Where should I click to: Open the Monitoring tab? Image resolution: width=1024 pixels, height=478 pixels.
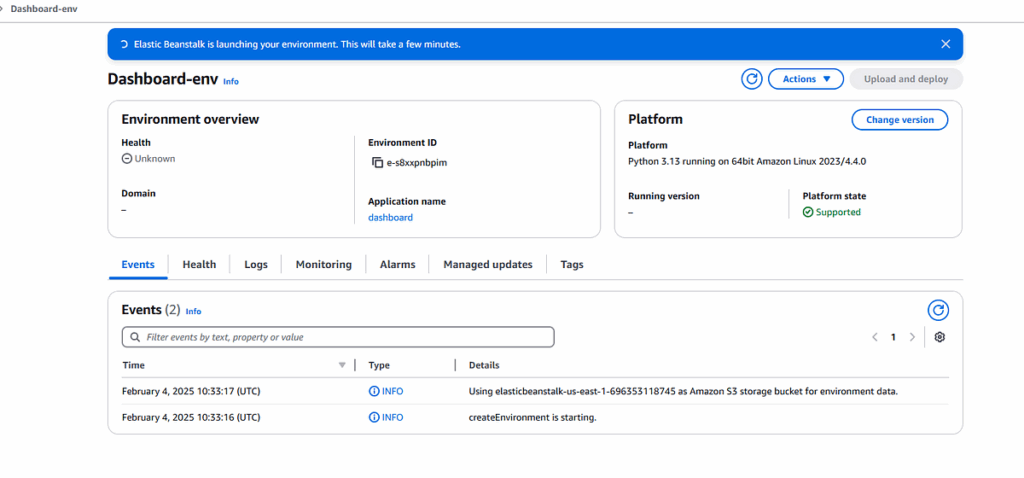coord(323,265)
